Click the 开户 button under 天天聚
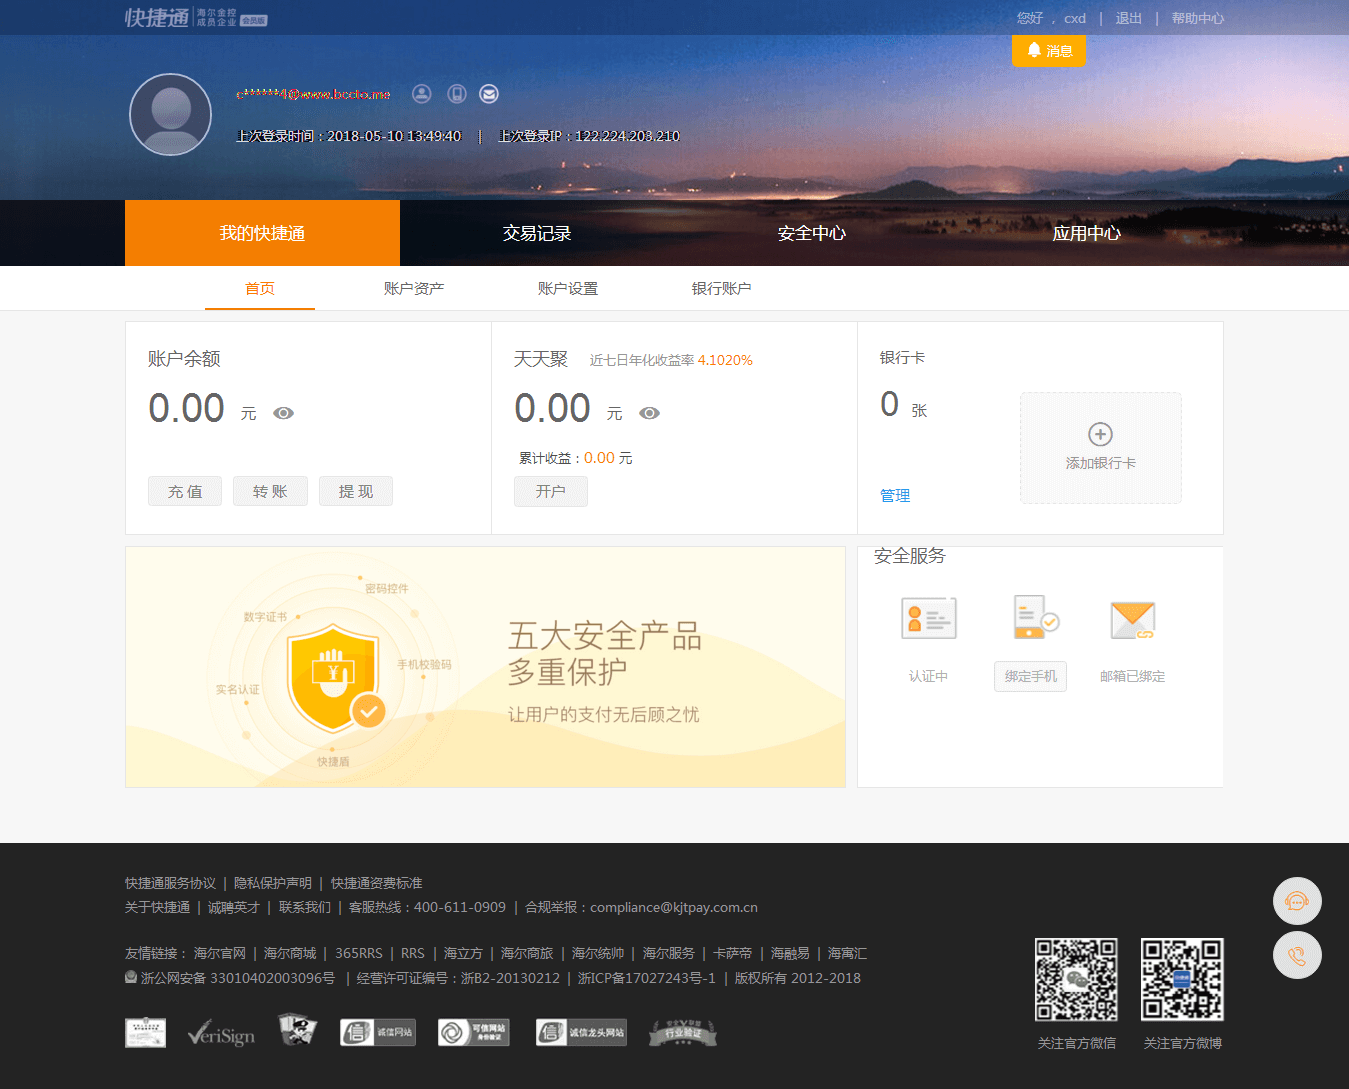Viewport: 1349px width, 1089px height. click(551, 491)
